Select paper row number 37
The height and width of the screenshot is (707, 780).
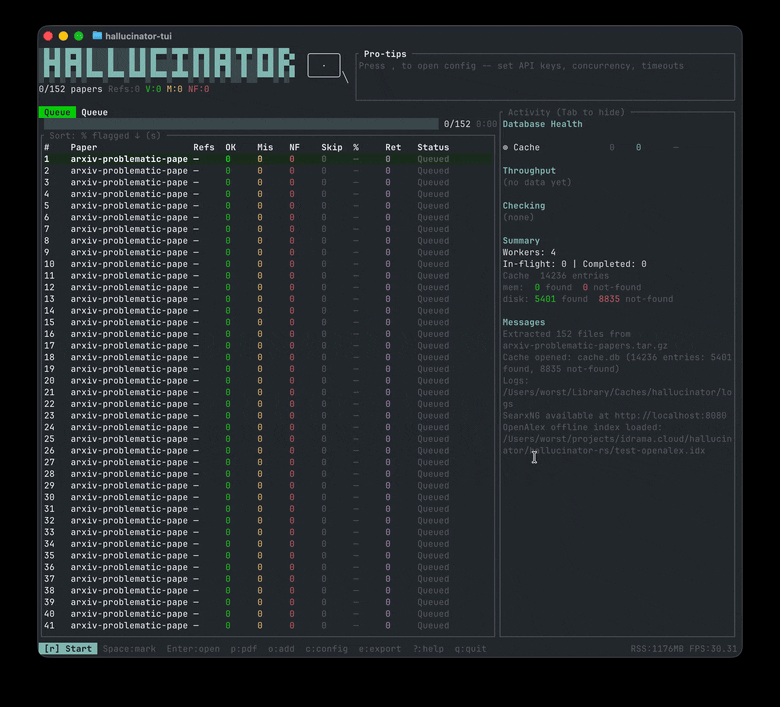tap(268, 579)
